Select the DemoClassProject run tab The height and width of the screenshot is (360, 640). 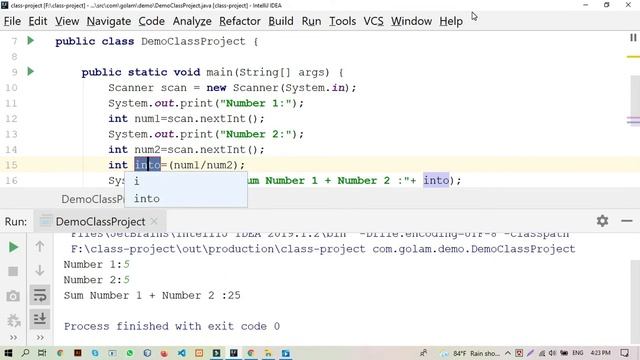(x=100, y=222)
